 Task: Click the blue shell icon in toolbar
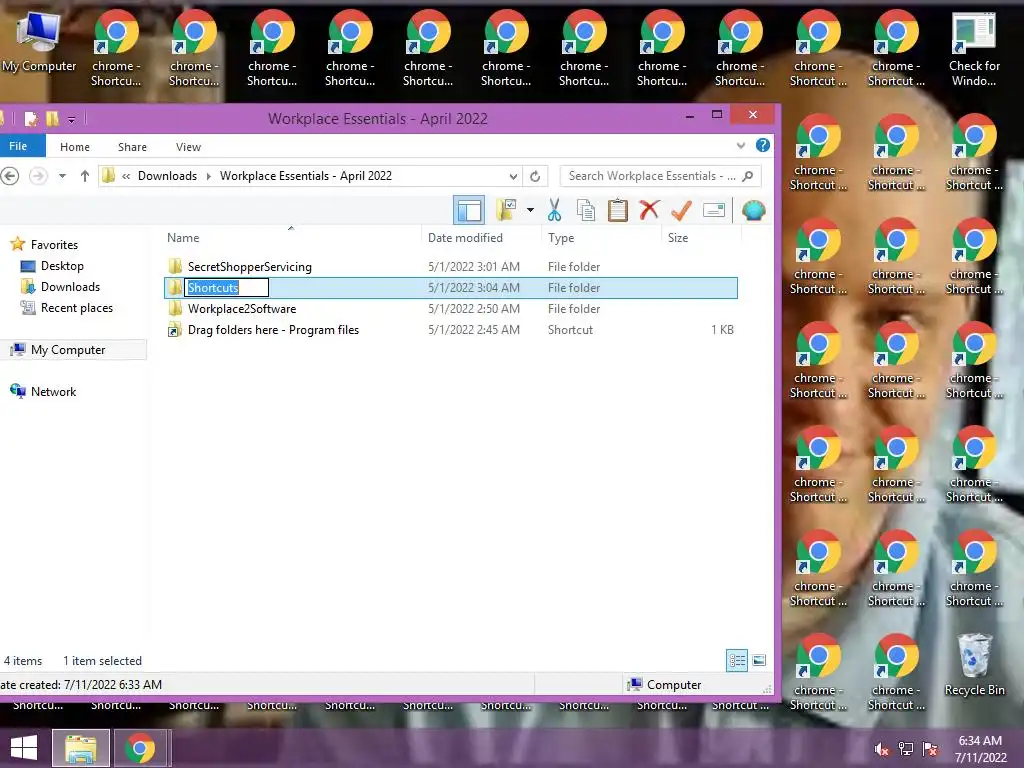point(754,210)
